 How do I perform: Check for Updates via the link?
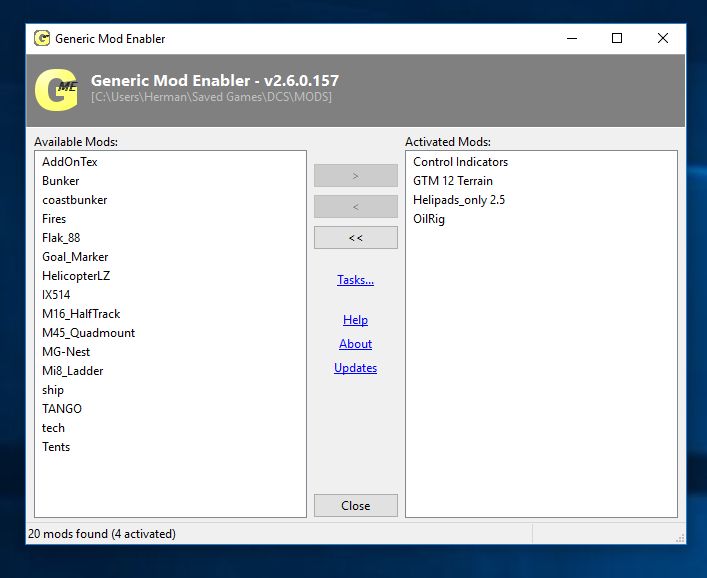tap(355, 368)
